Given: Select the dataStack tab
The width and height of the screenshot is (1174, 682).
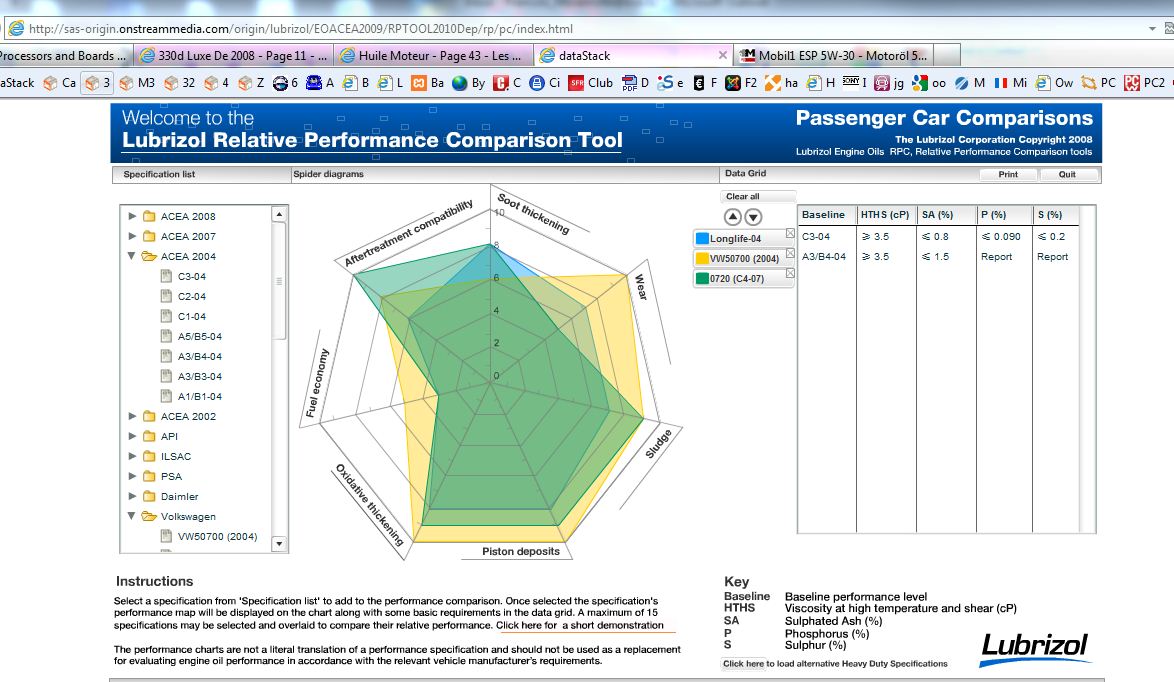Looking at the screenshot, I should click(633, 55).
